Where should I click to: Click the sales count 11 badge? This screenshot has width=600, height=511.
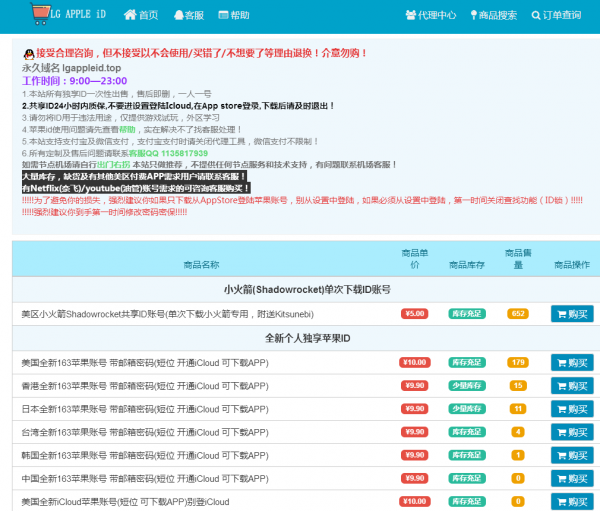(x=518, y=409)
